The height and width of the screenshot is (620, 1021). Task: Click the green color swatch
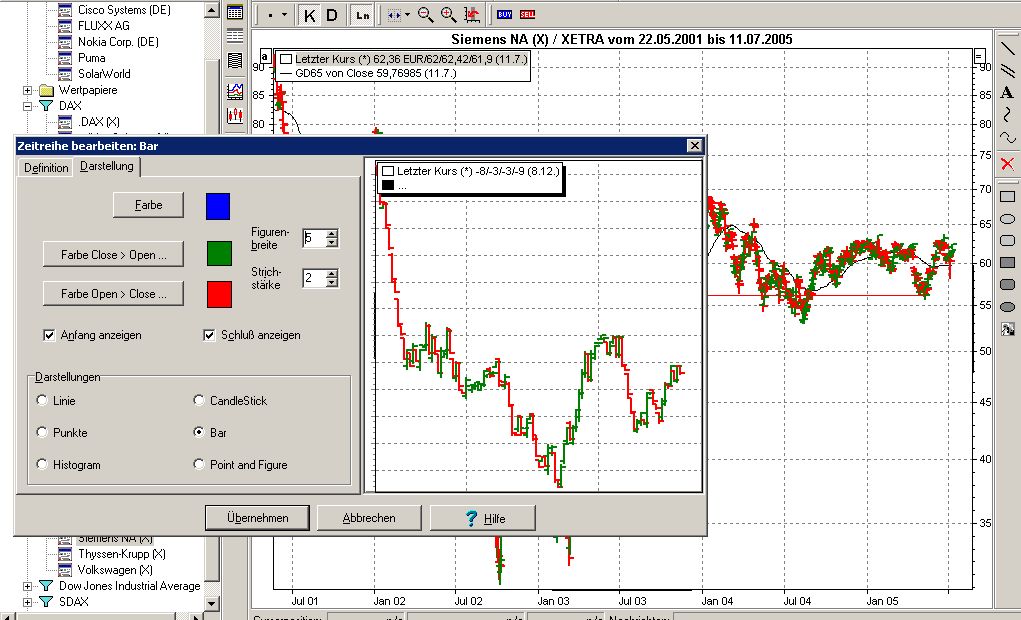click(219, 253)
